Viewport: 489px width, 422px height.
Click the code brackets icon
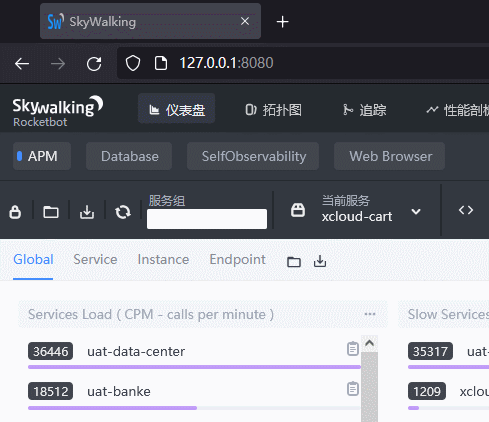pyautogui.click(x=466, y=210)
